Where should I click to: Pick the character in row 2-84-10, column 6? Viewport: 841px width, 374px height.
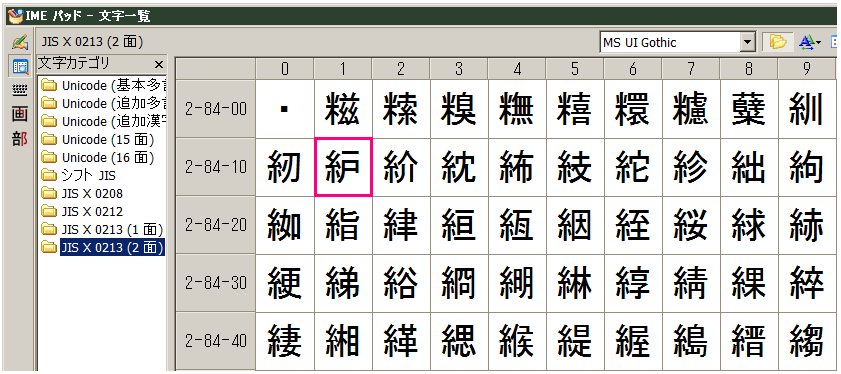[x=633, y=167]
